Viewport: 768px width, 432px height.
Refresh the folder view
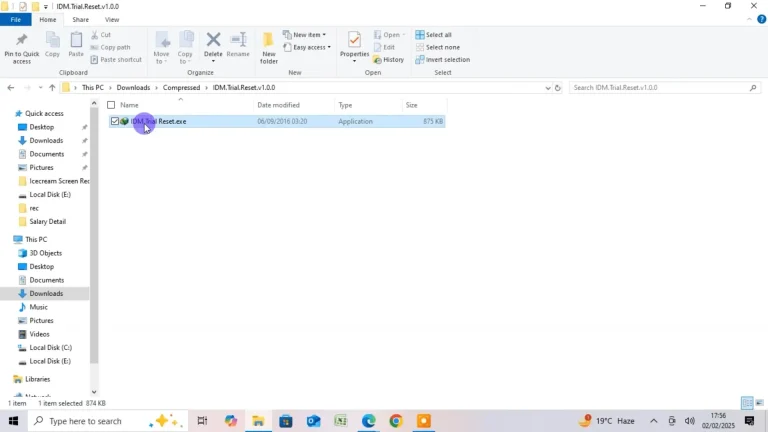coord(557,88)
